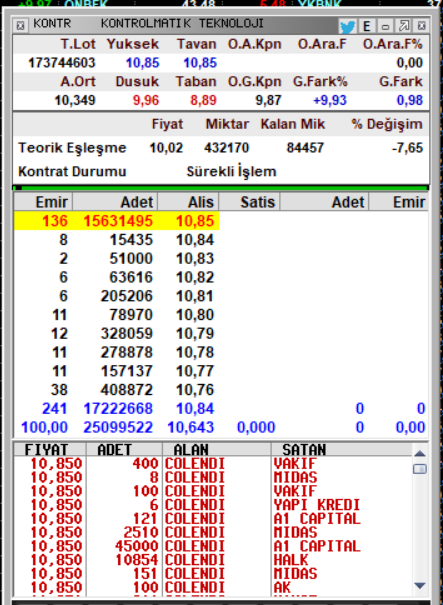443x605 pixels.
Task: Click weighted average value 10,643
Action: [x=191, y=427]
